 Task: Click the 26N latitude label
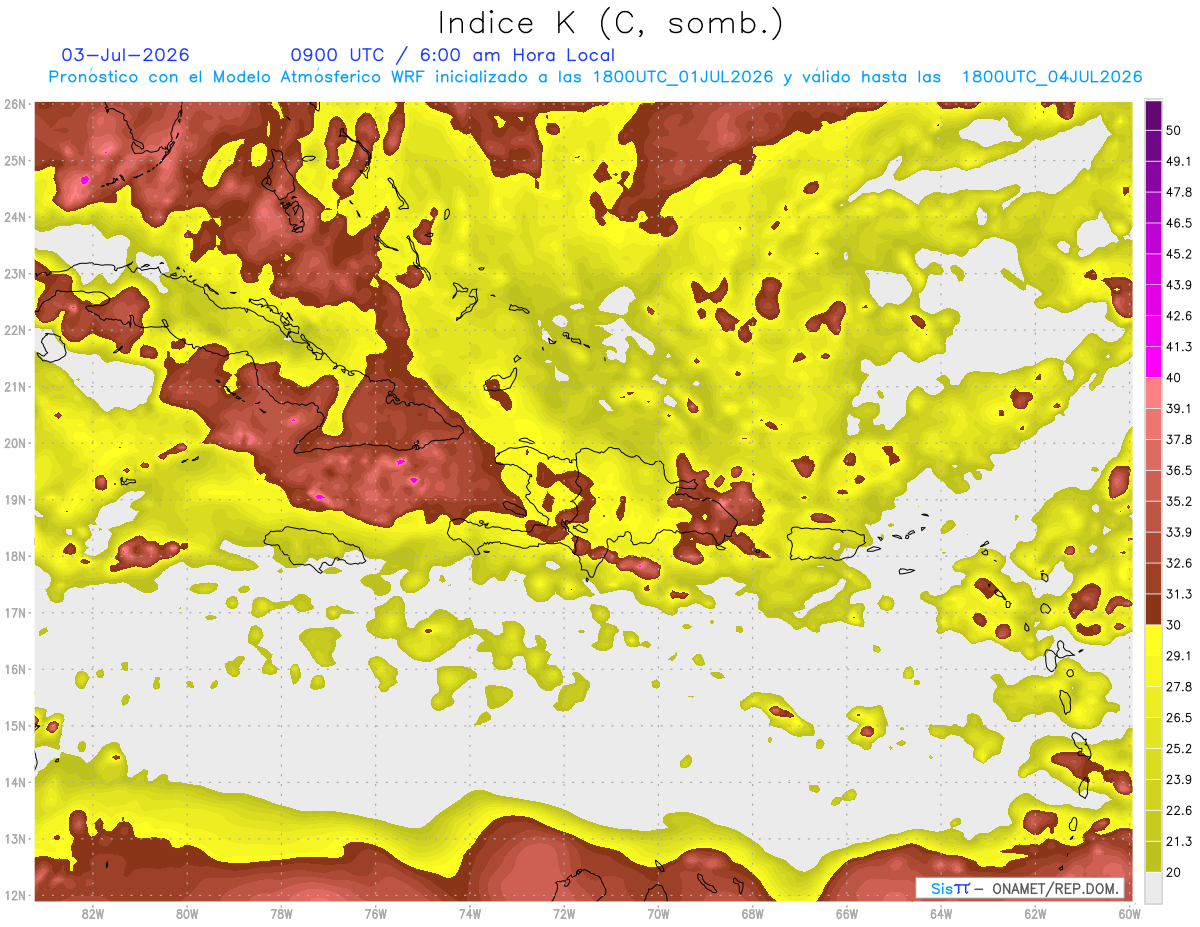(x=14, y=104)
